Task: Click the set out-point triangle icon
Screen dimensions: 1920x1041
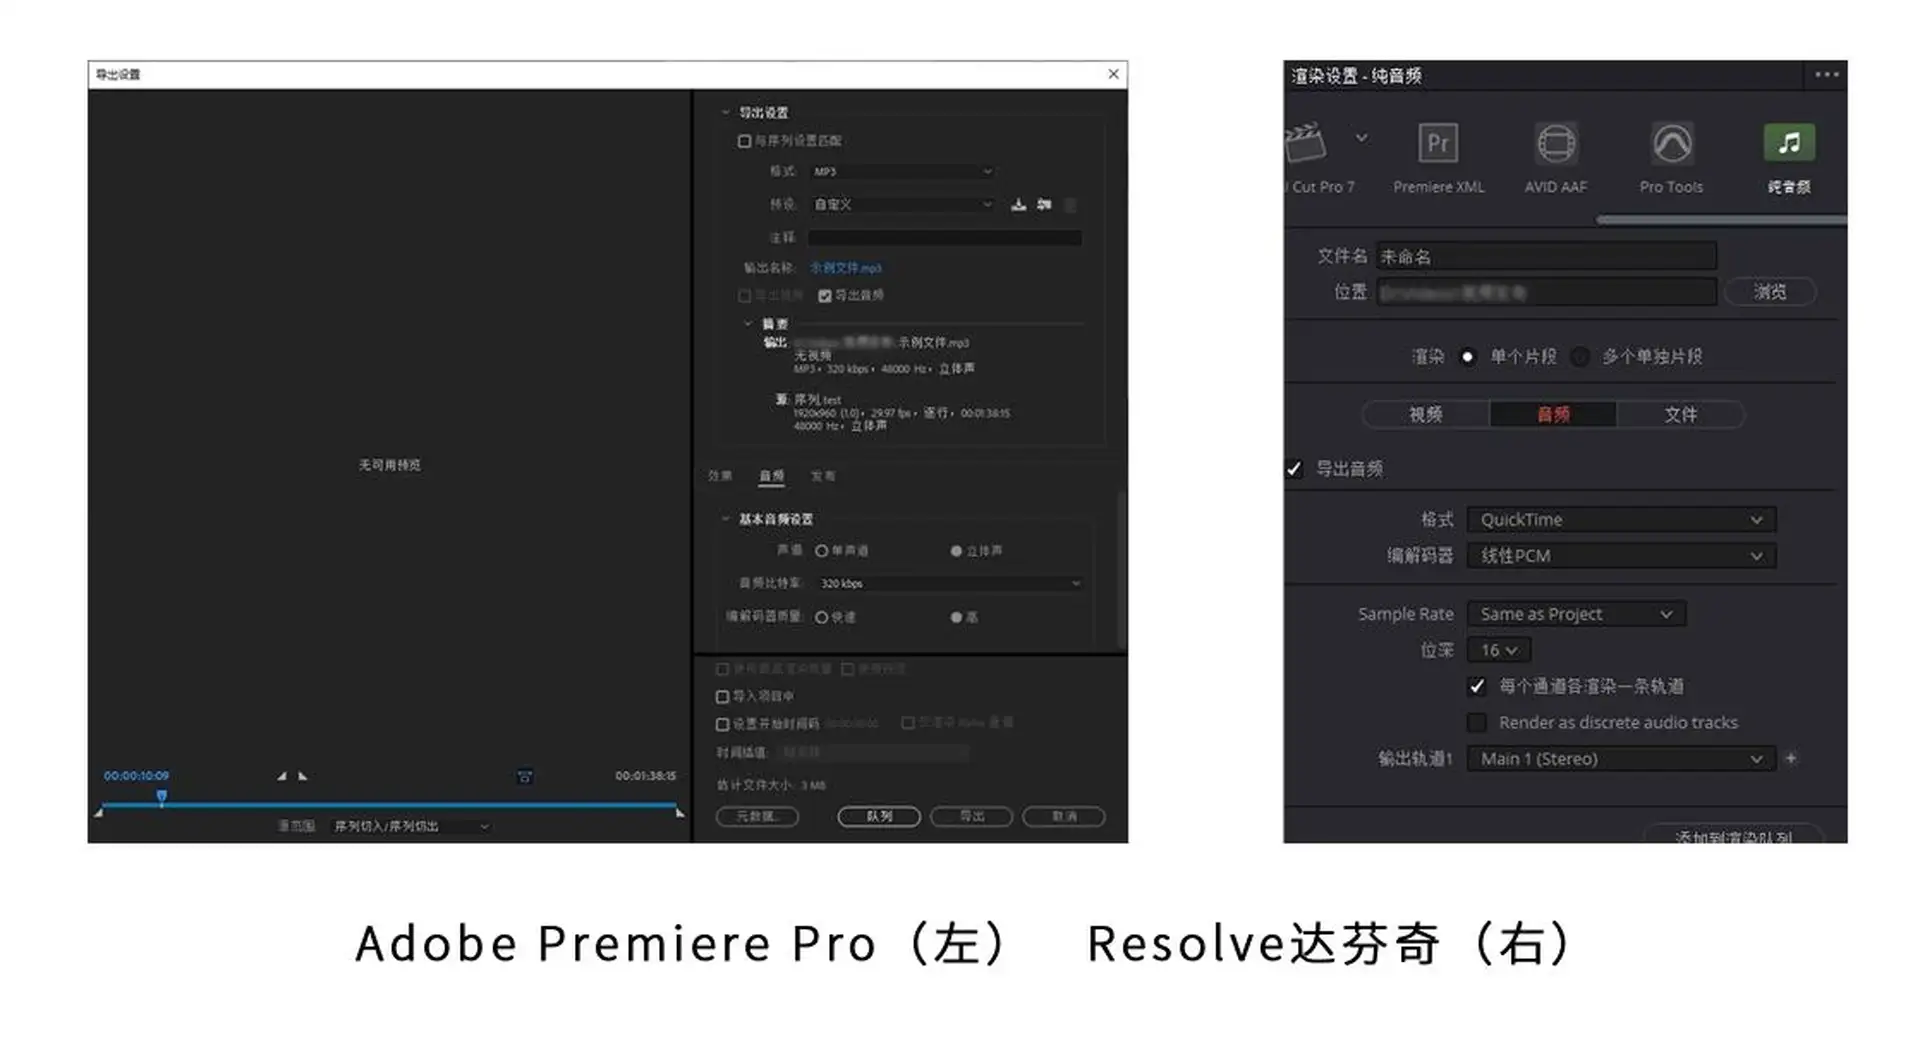Action: coord(302,776)
